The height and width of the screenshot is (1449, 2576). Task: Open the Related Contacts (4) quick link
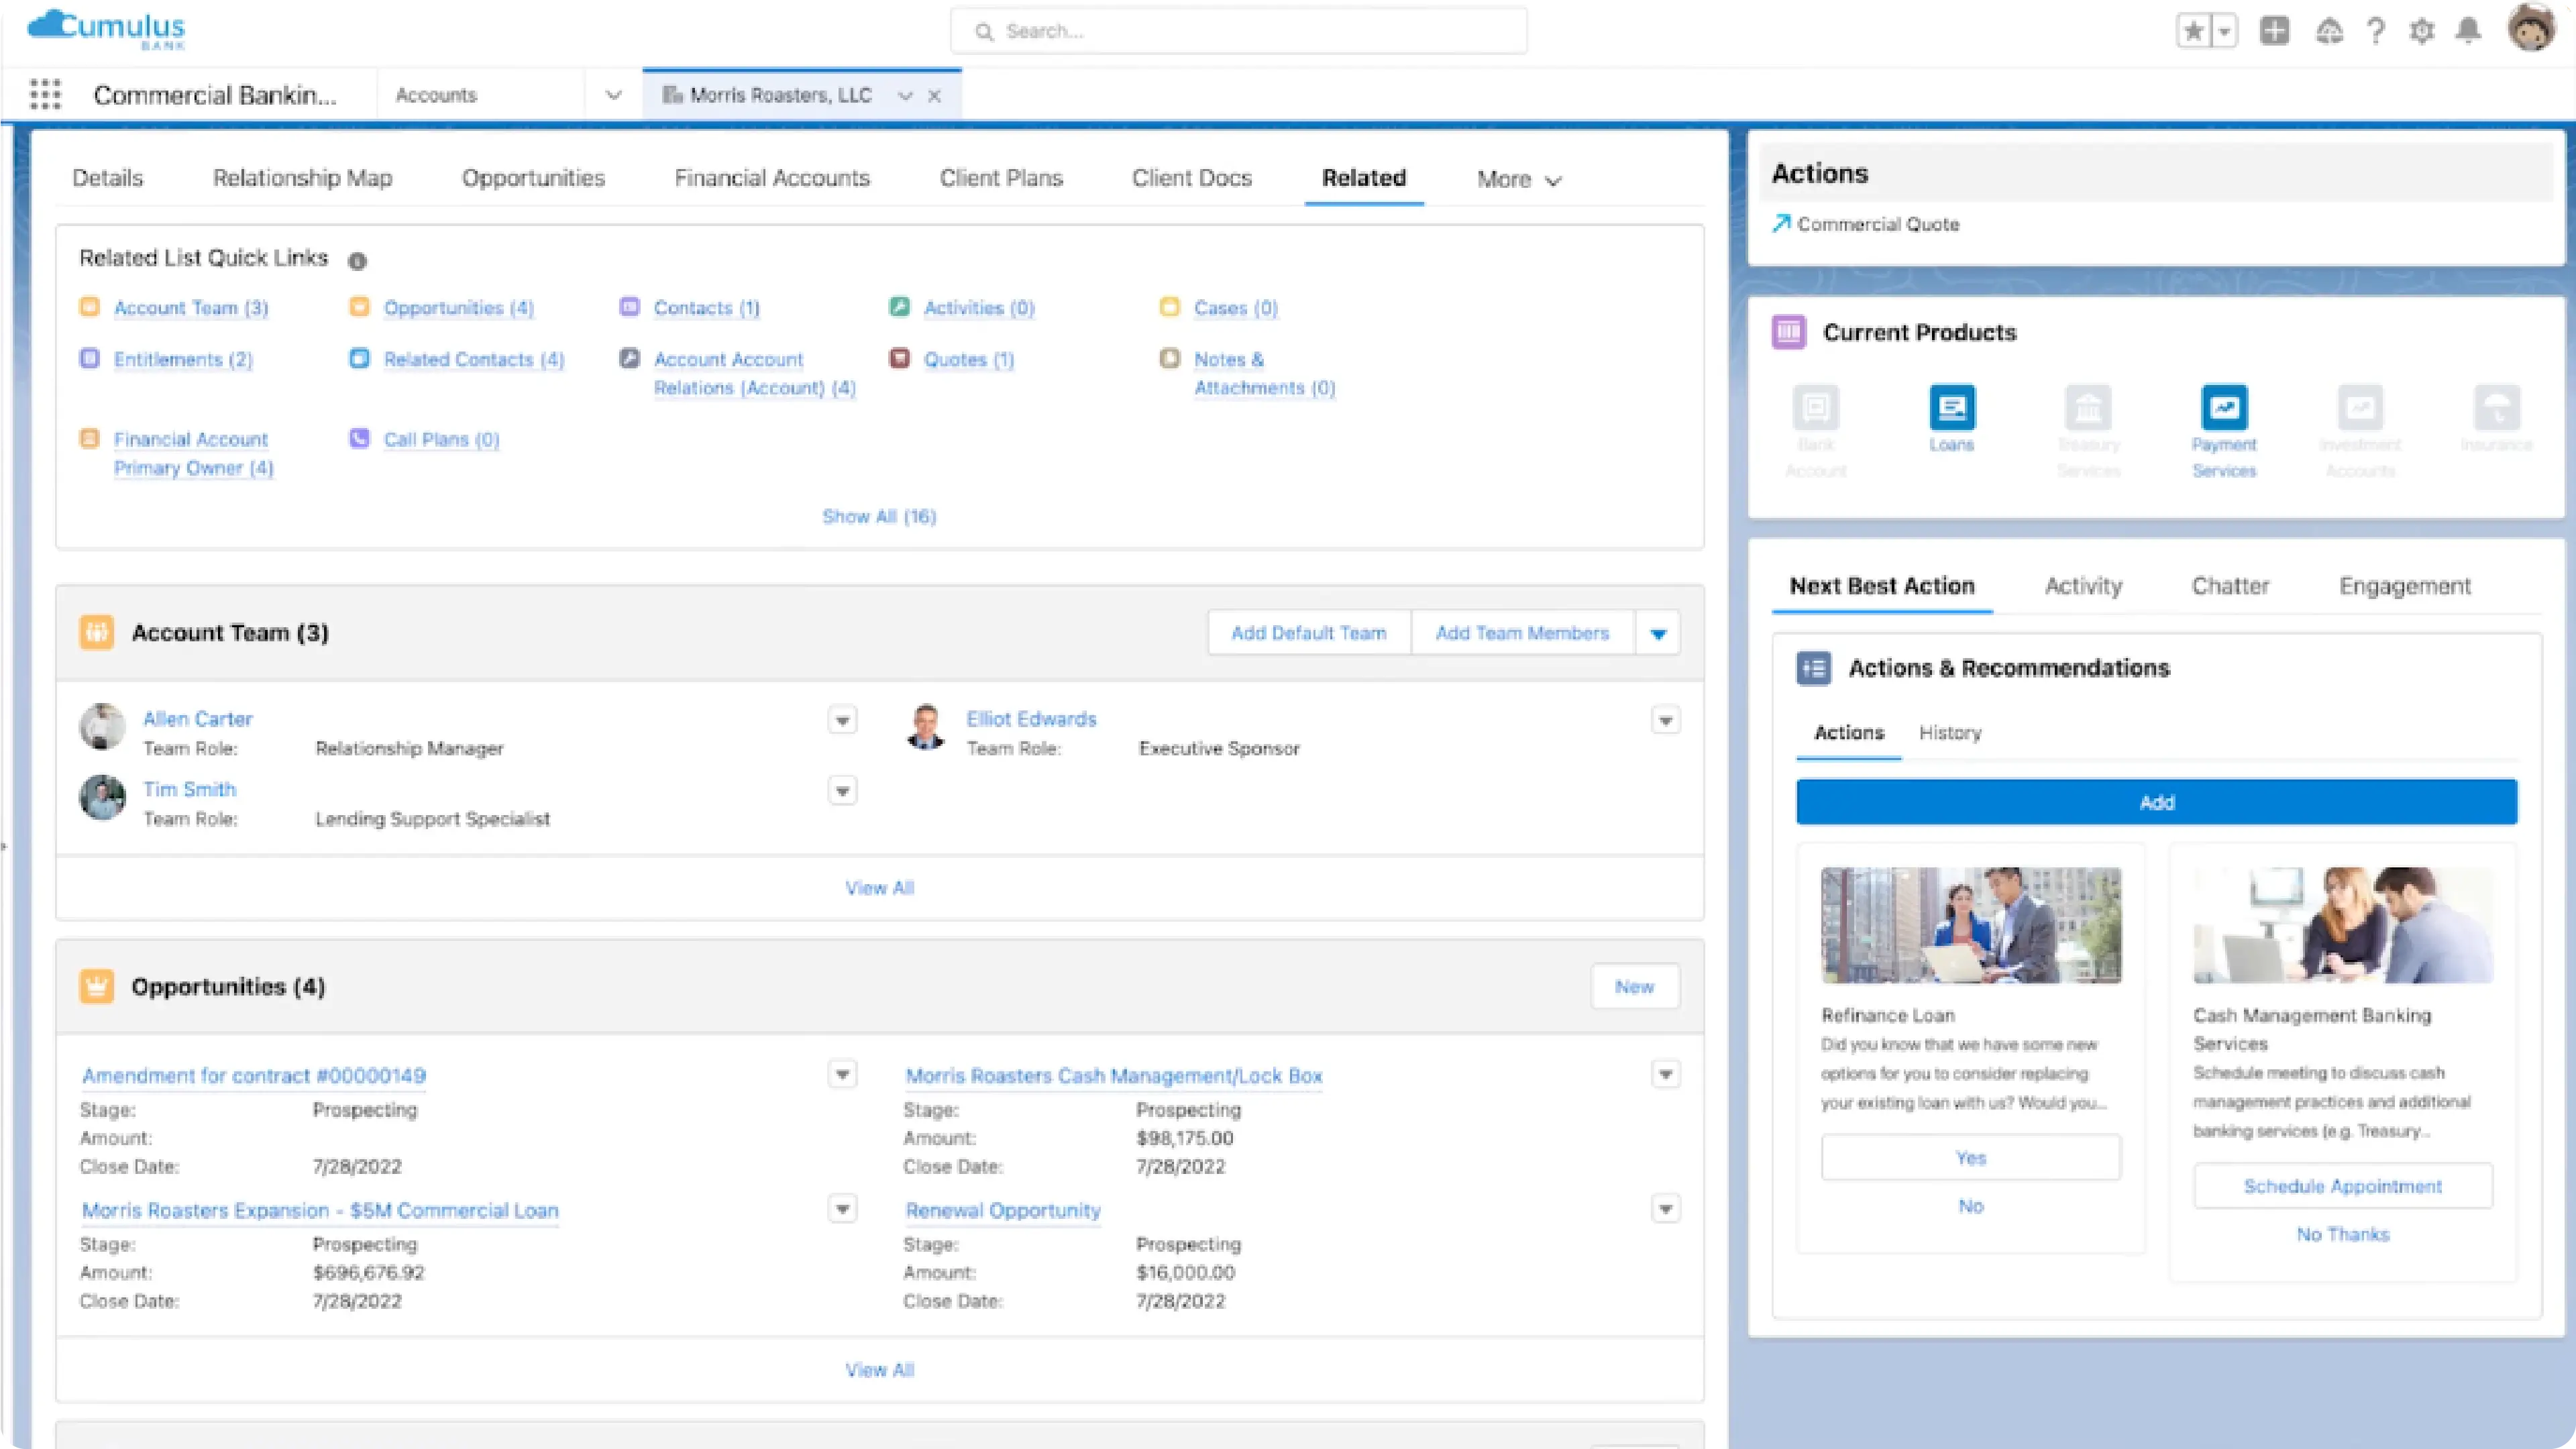pos(474,359)
